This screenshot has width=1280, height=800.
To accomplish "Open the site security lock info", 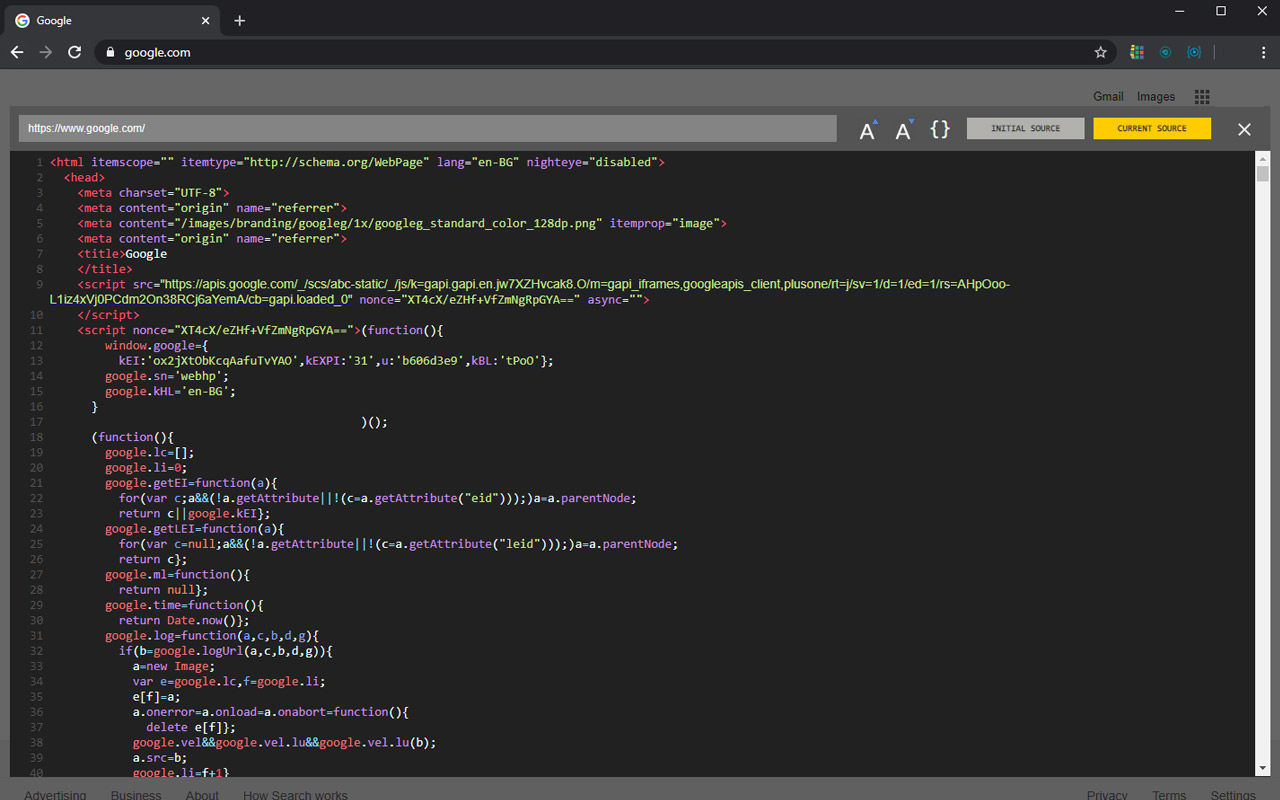I will coord(110,52).
